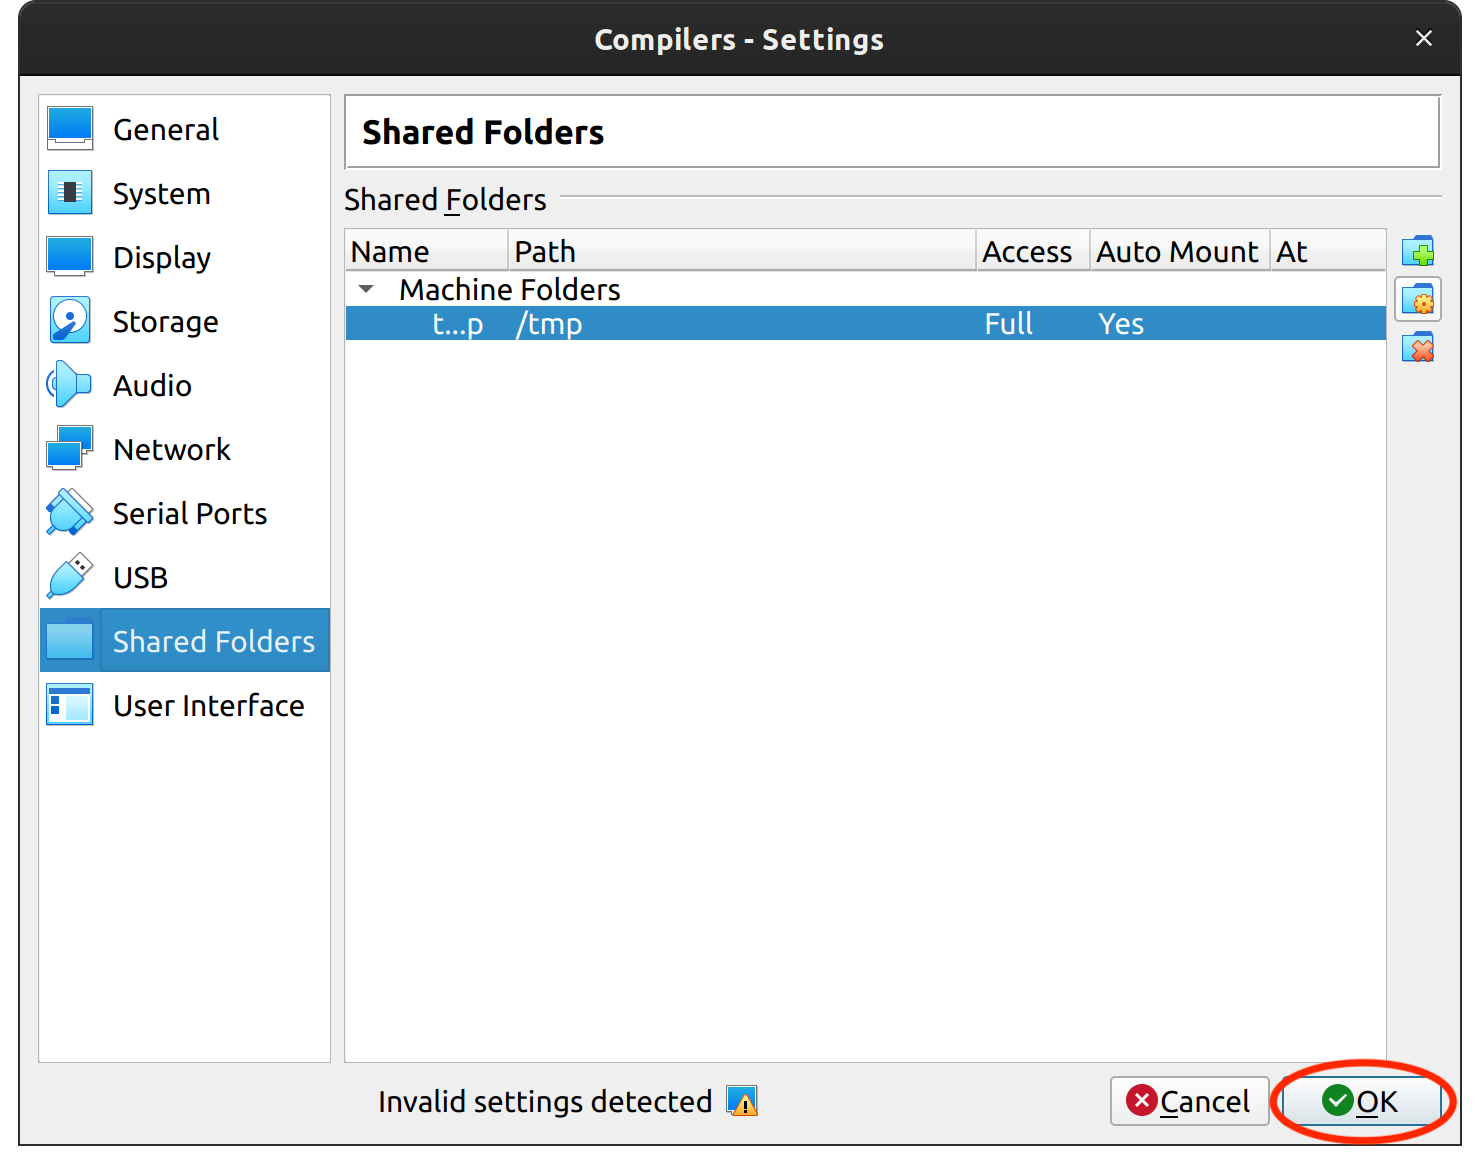Click the edit selected shared folder icon

tap(1417, 299)
